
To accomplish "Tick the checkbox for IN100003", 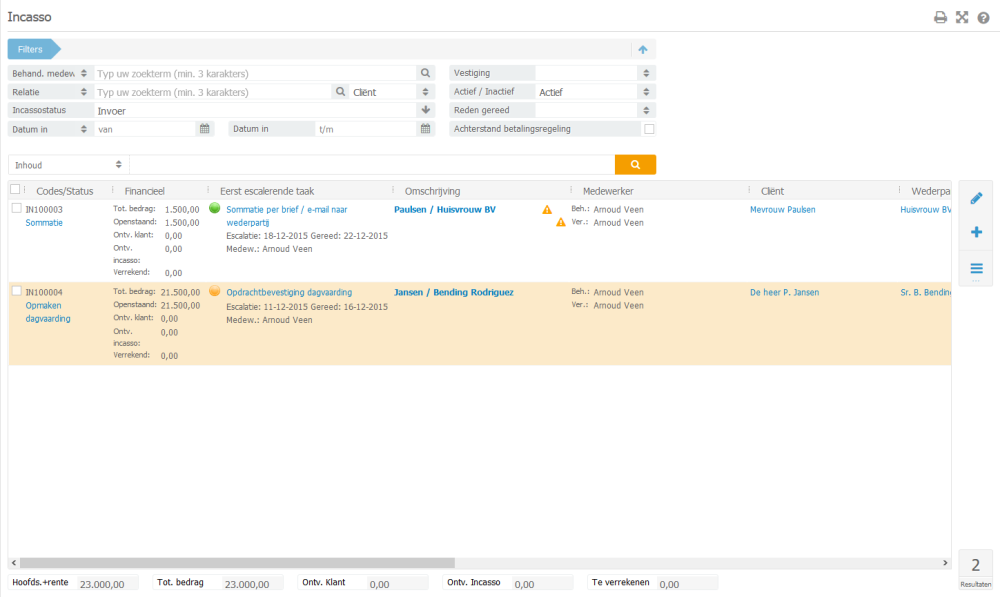I will tap(17, 208).
